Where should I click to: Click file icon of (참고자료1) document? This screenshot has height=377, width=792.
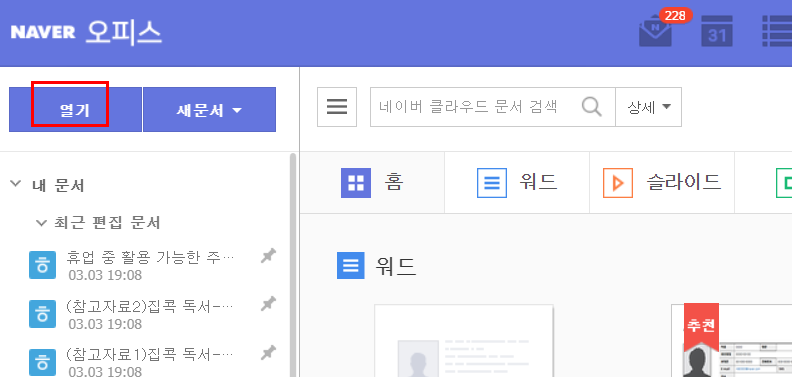[42, 362]
